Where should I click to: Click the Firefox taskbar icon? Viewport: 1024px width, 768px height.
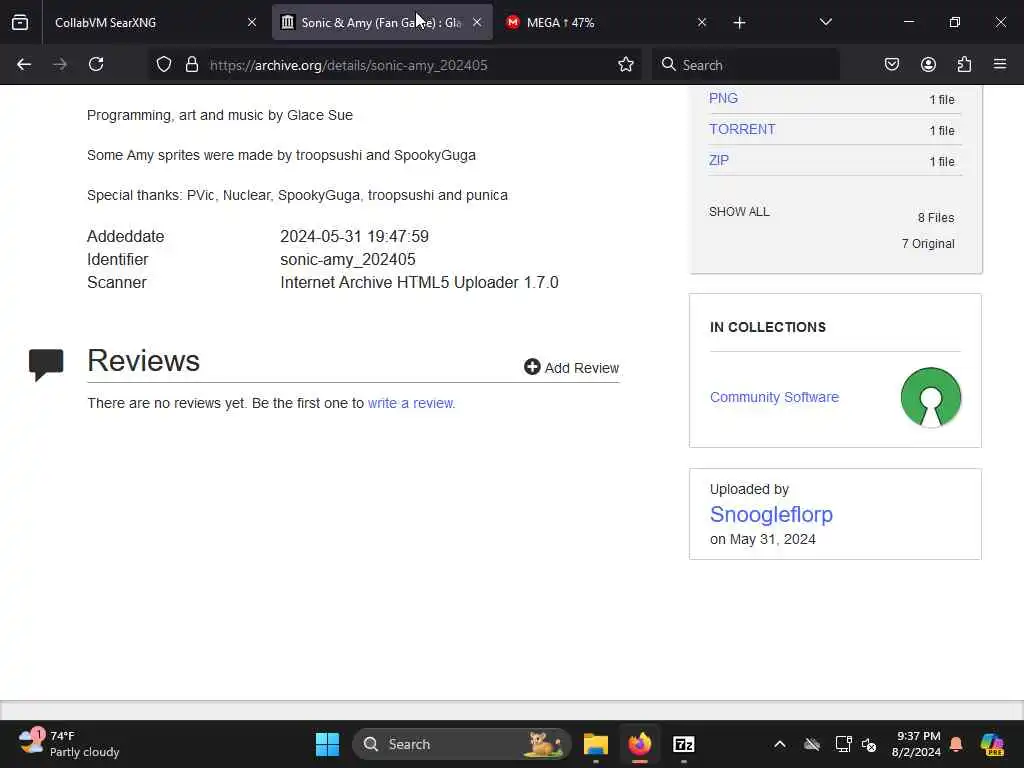(x=639, y=744)
